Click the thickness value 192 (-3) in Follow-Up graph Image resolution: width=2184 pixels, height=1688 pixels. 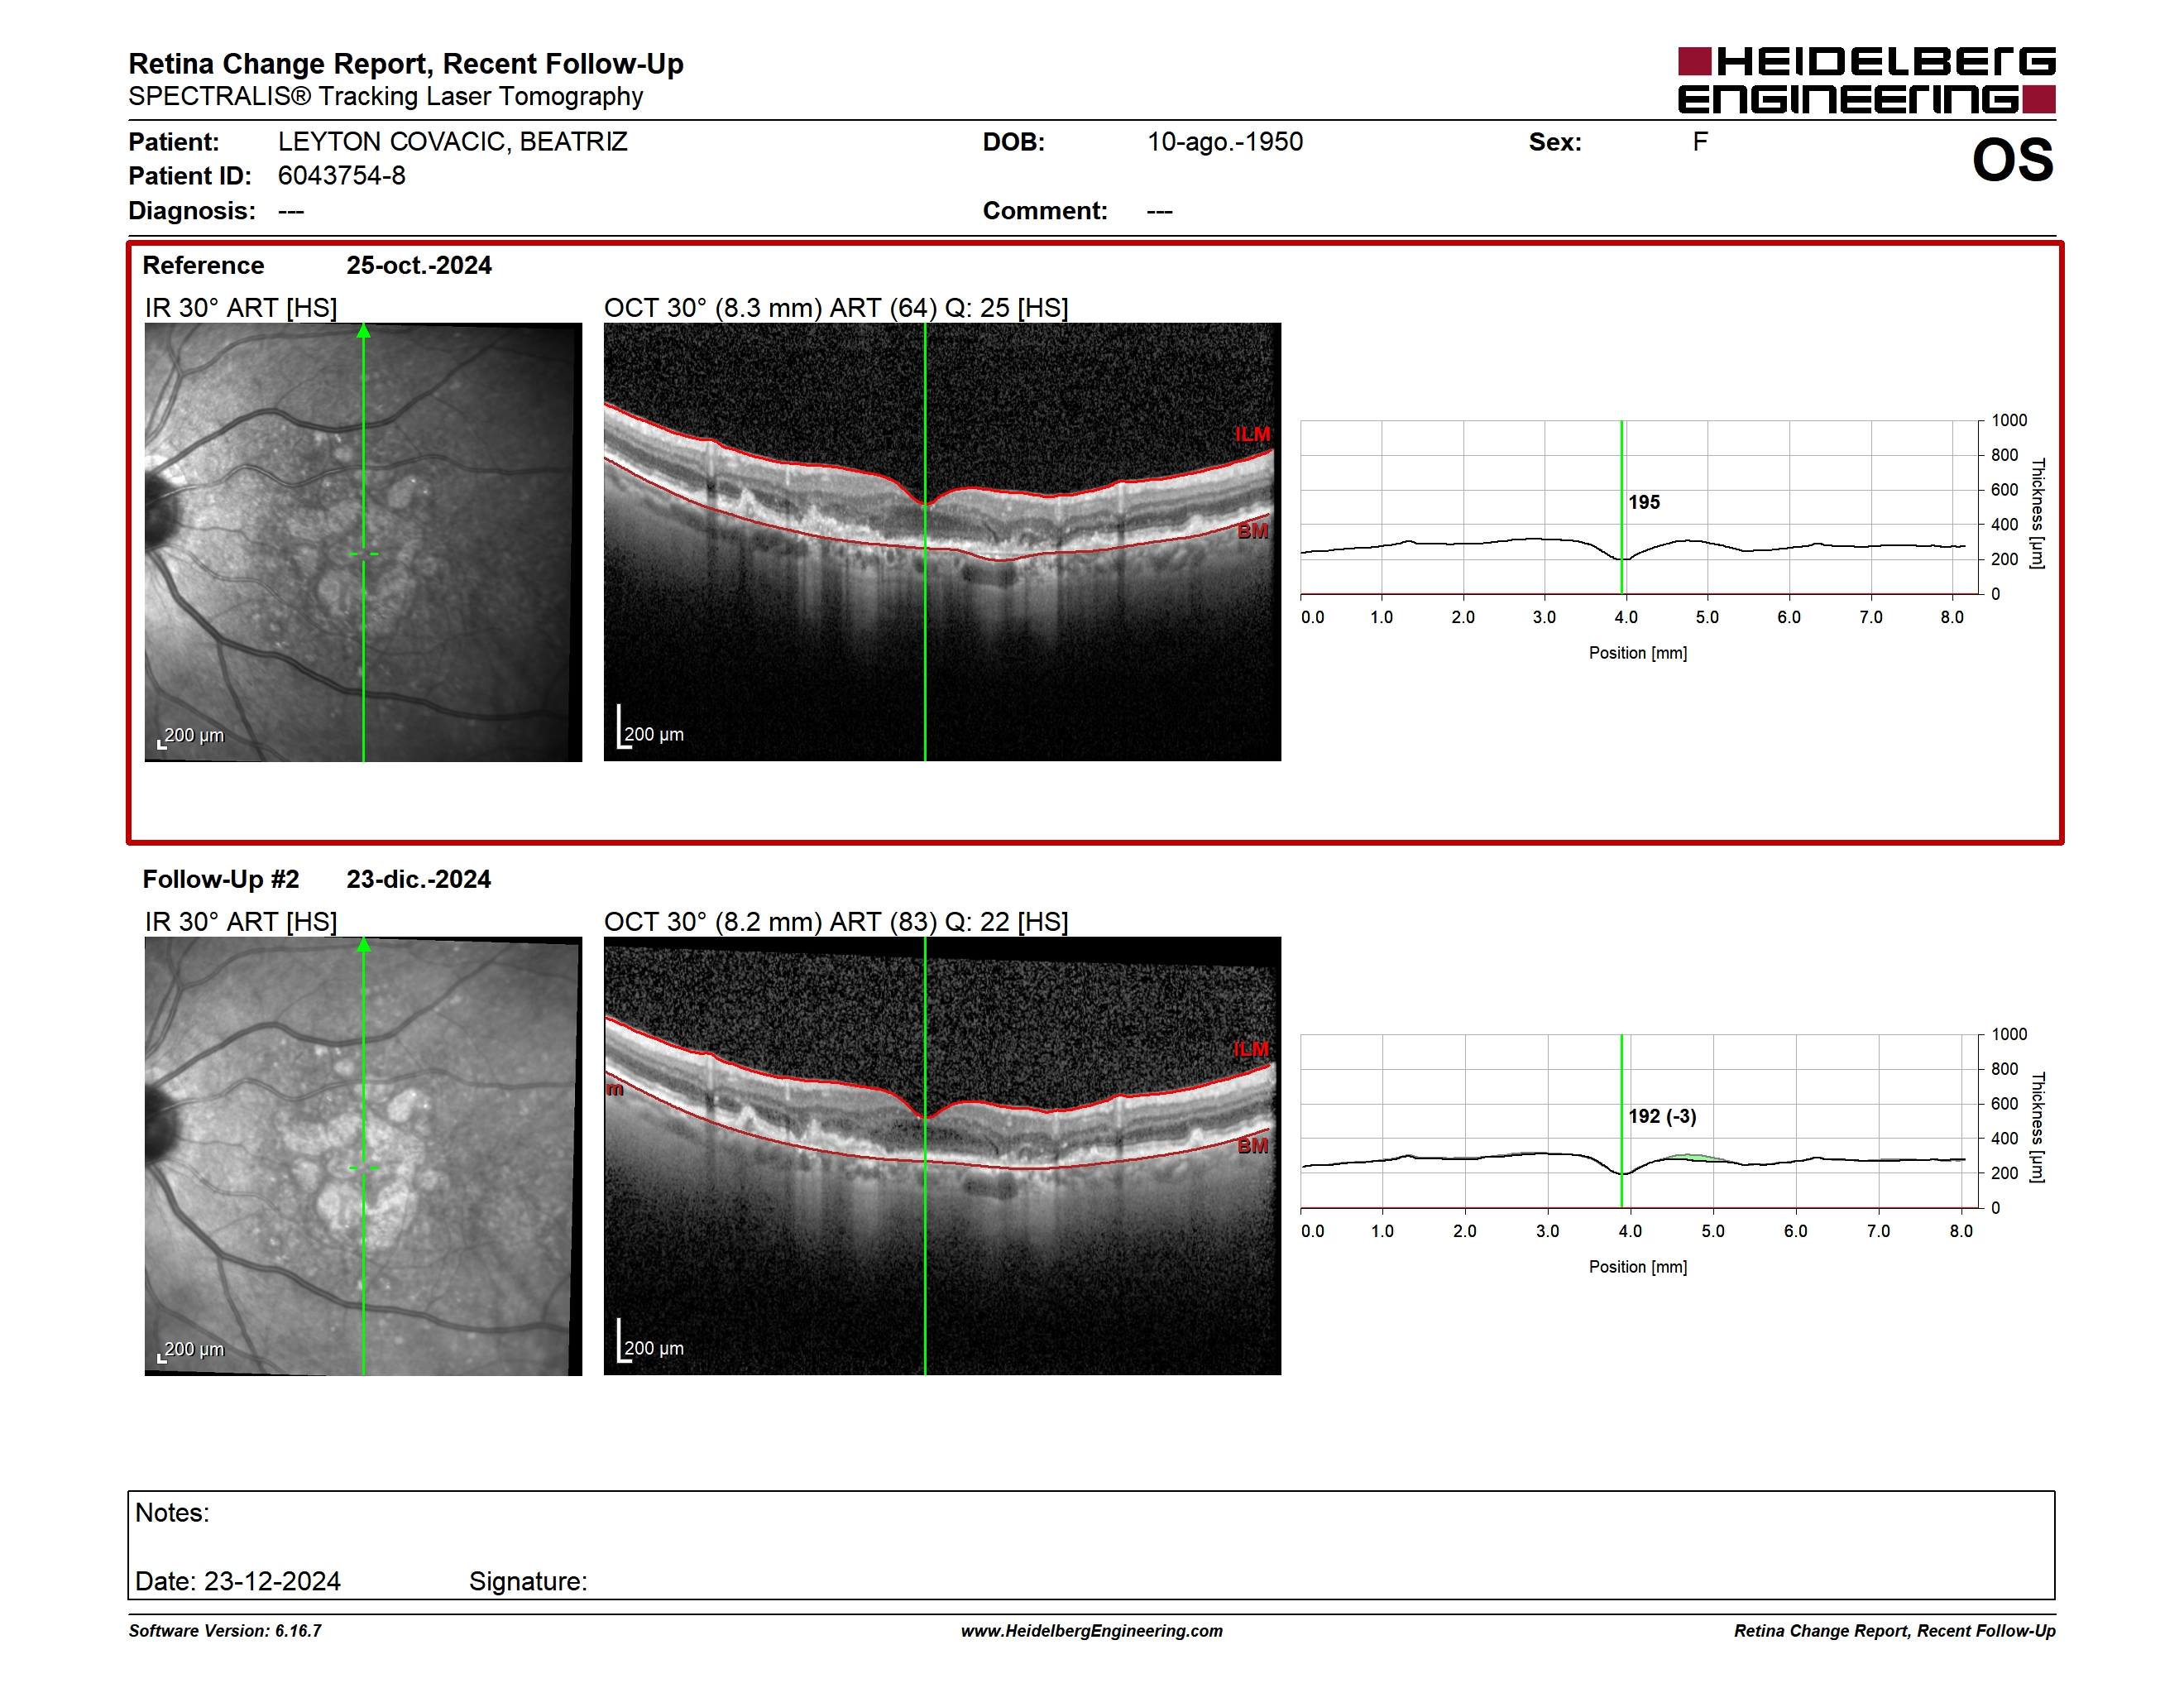click(x=1662, y=1116)
